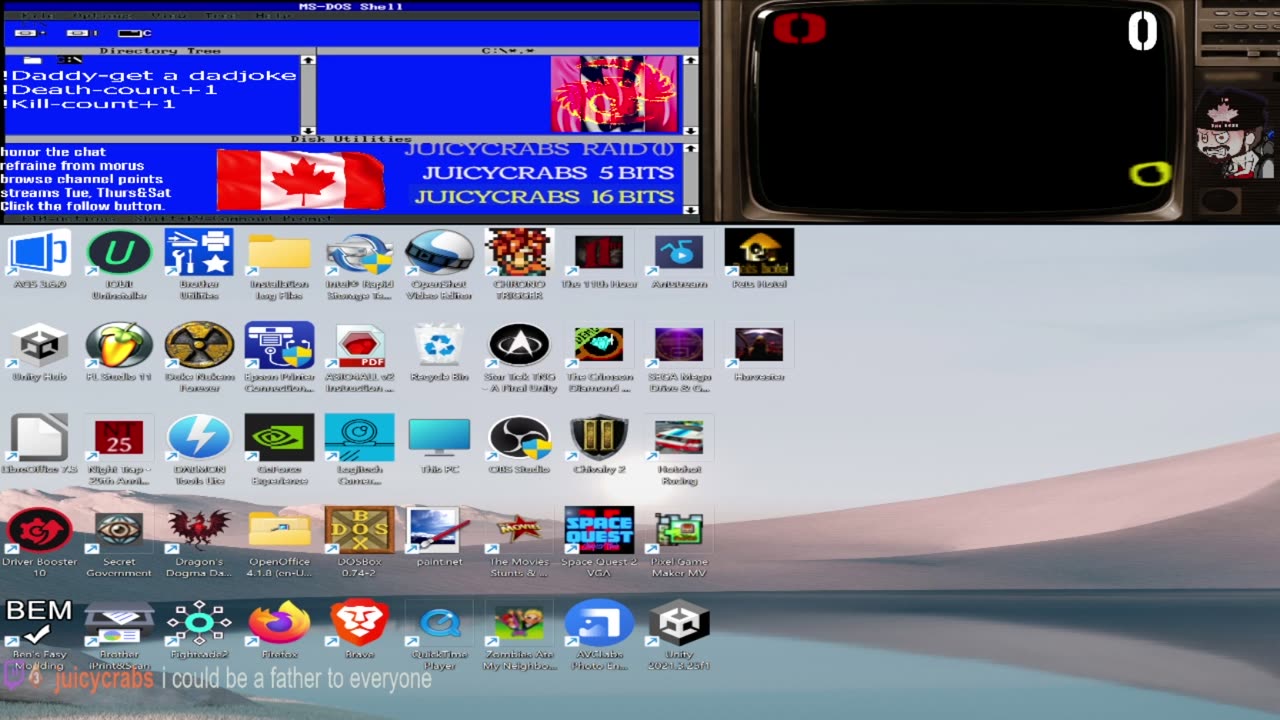Open FL Studio 11
This screenshot has height=720, width=1280.
tap(119, 354)
